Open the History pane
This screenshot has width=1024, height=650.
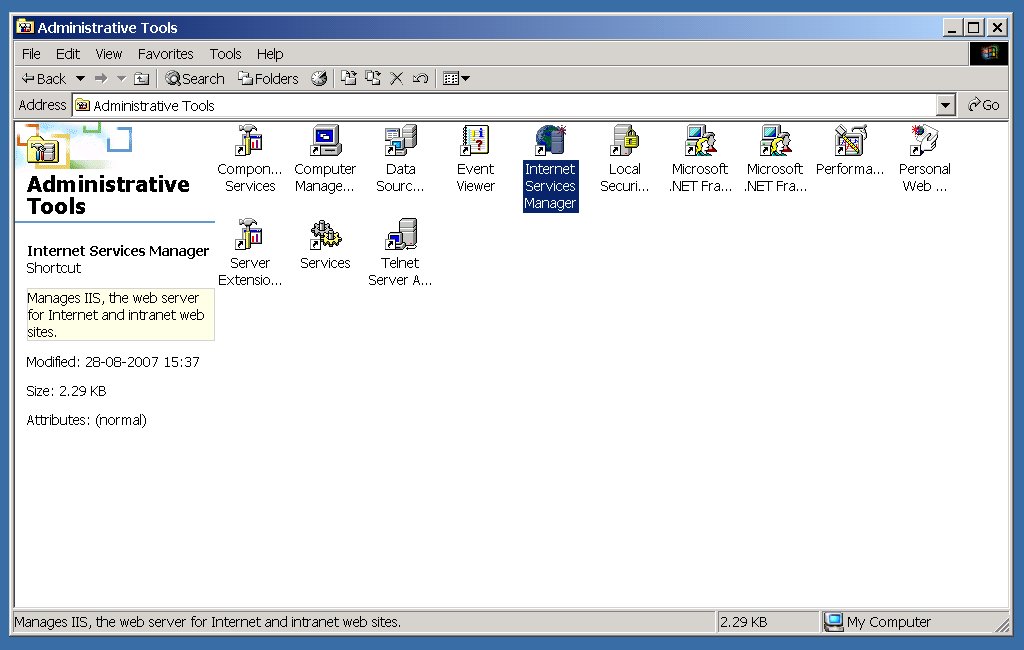(319, 79)
